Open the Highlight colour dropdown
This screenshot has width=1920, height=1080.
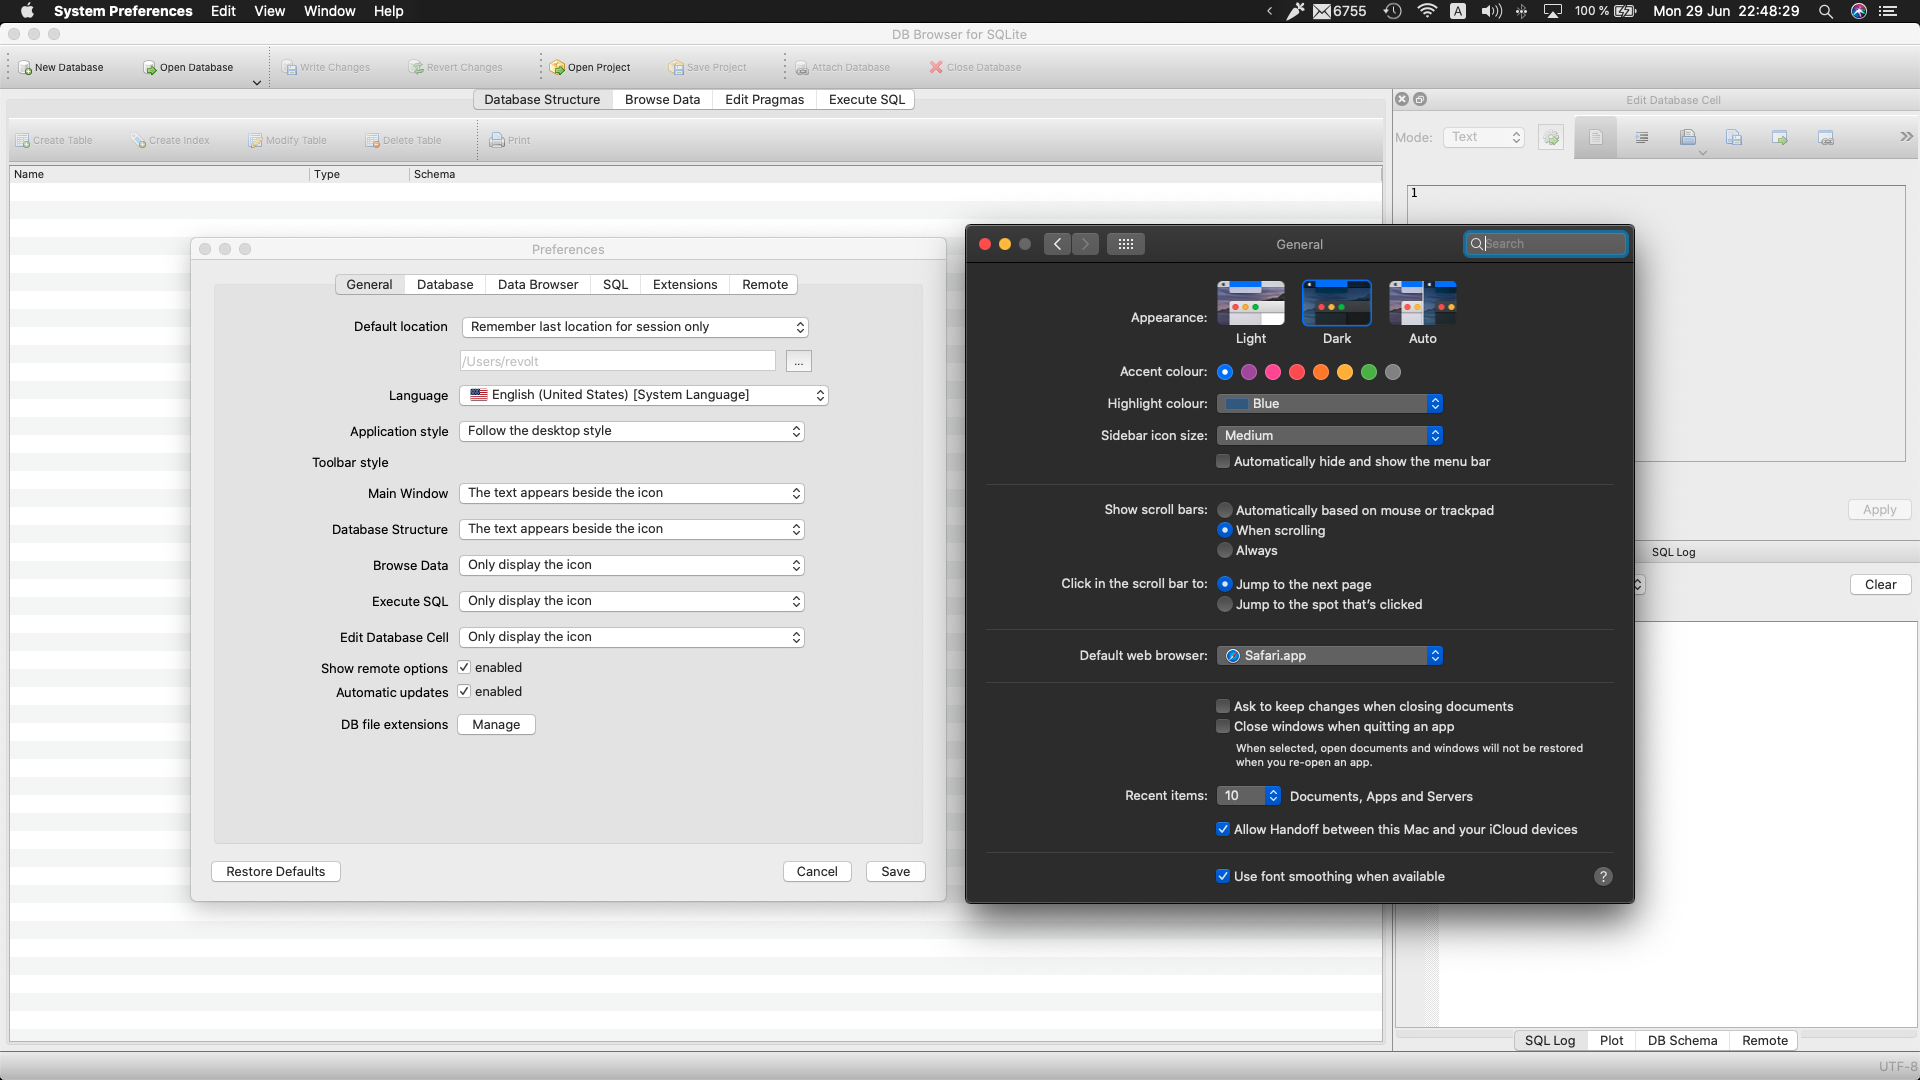point(1329,404)
